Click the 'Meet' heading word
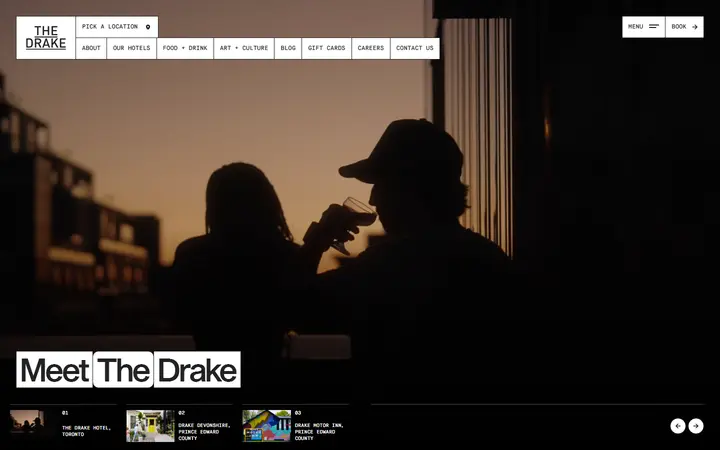Screen dimensions: 720x450 (55, 370)
